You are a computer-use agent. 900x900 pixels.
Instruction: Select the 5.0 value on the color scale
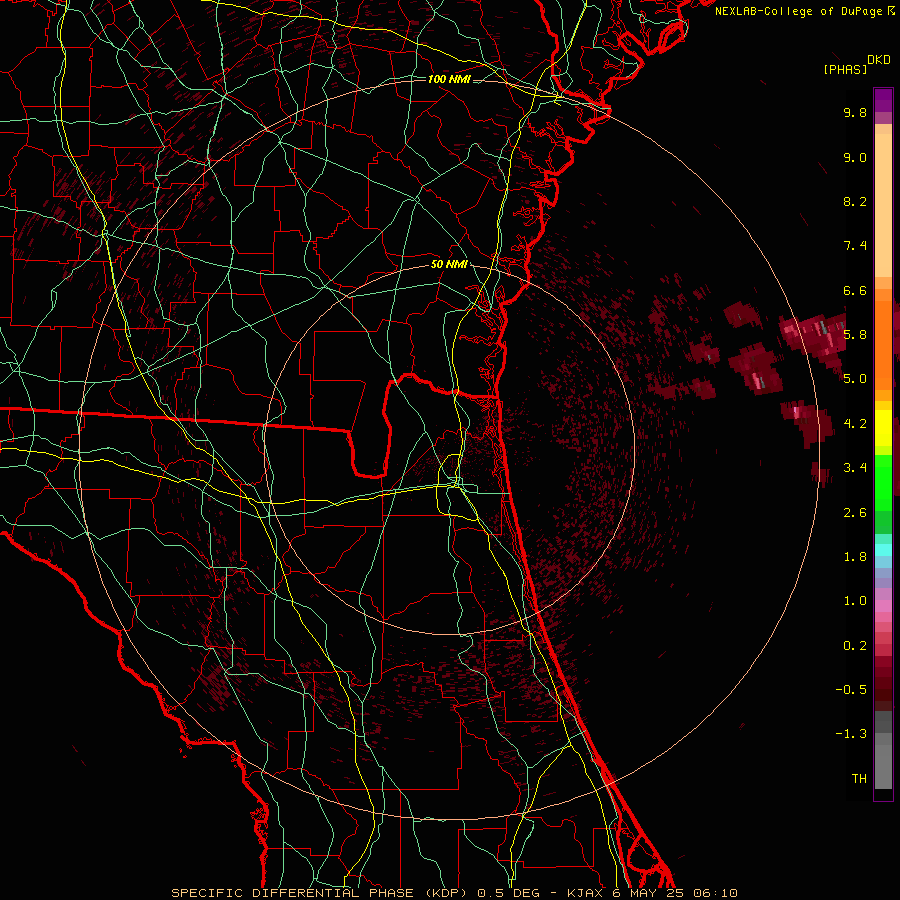coord(855,379)
